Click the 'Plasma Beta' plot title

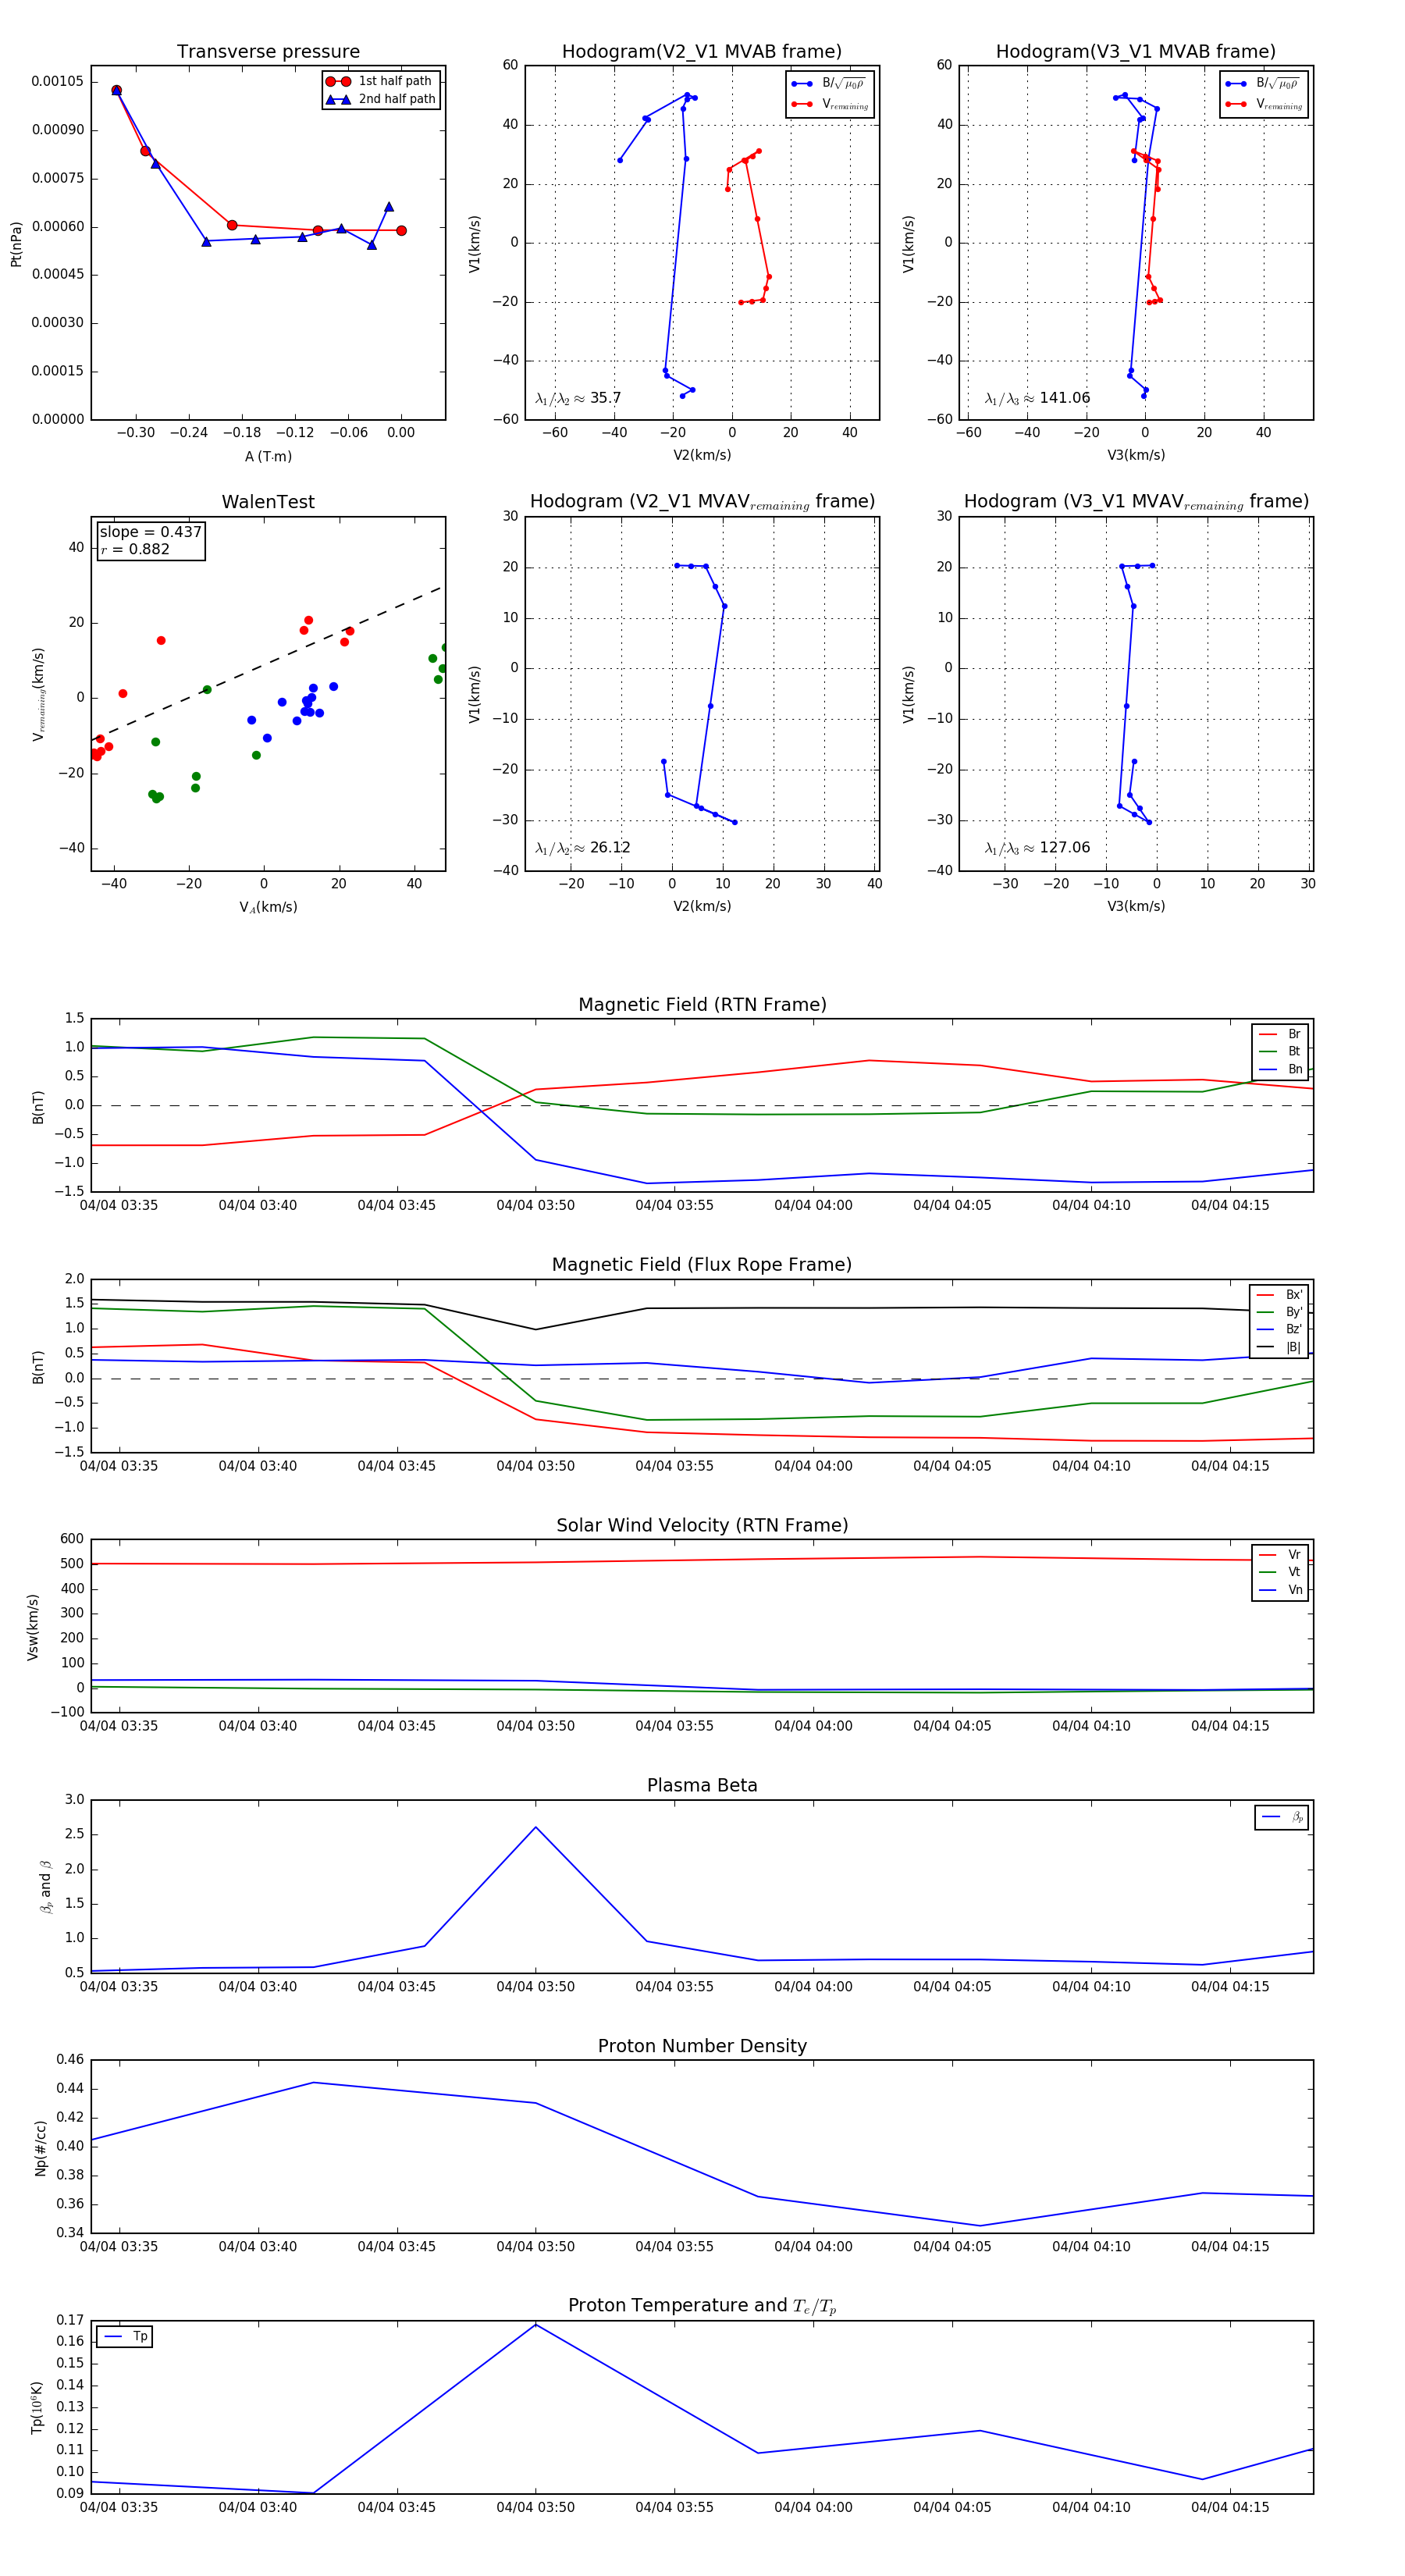[702, 1786]
